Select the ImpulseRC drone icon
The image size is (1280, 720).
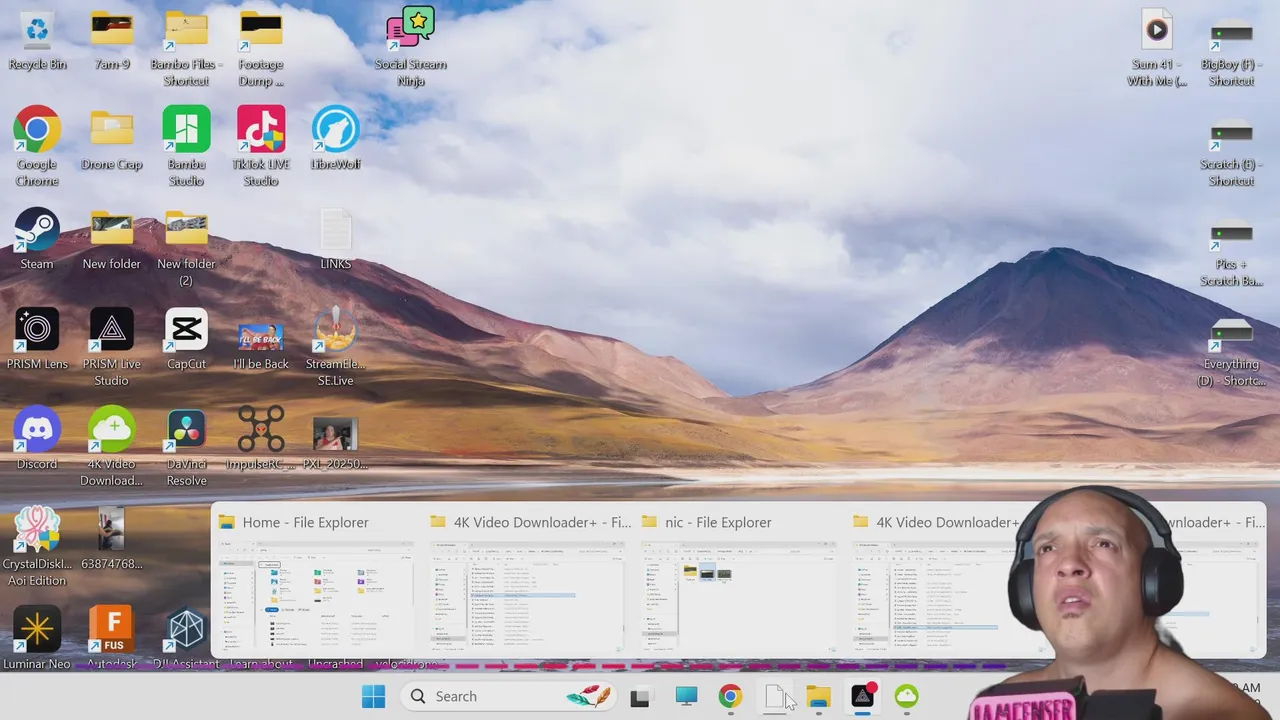(261, 439)
